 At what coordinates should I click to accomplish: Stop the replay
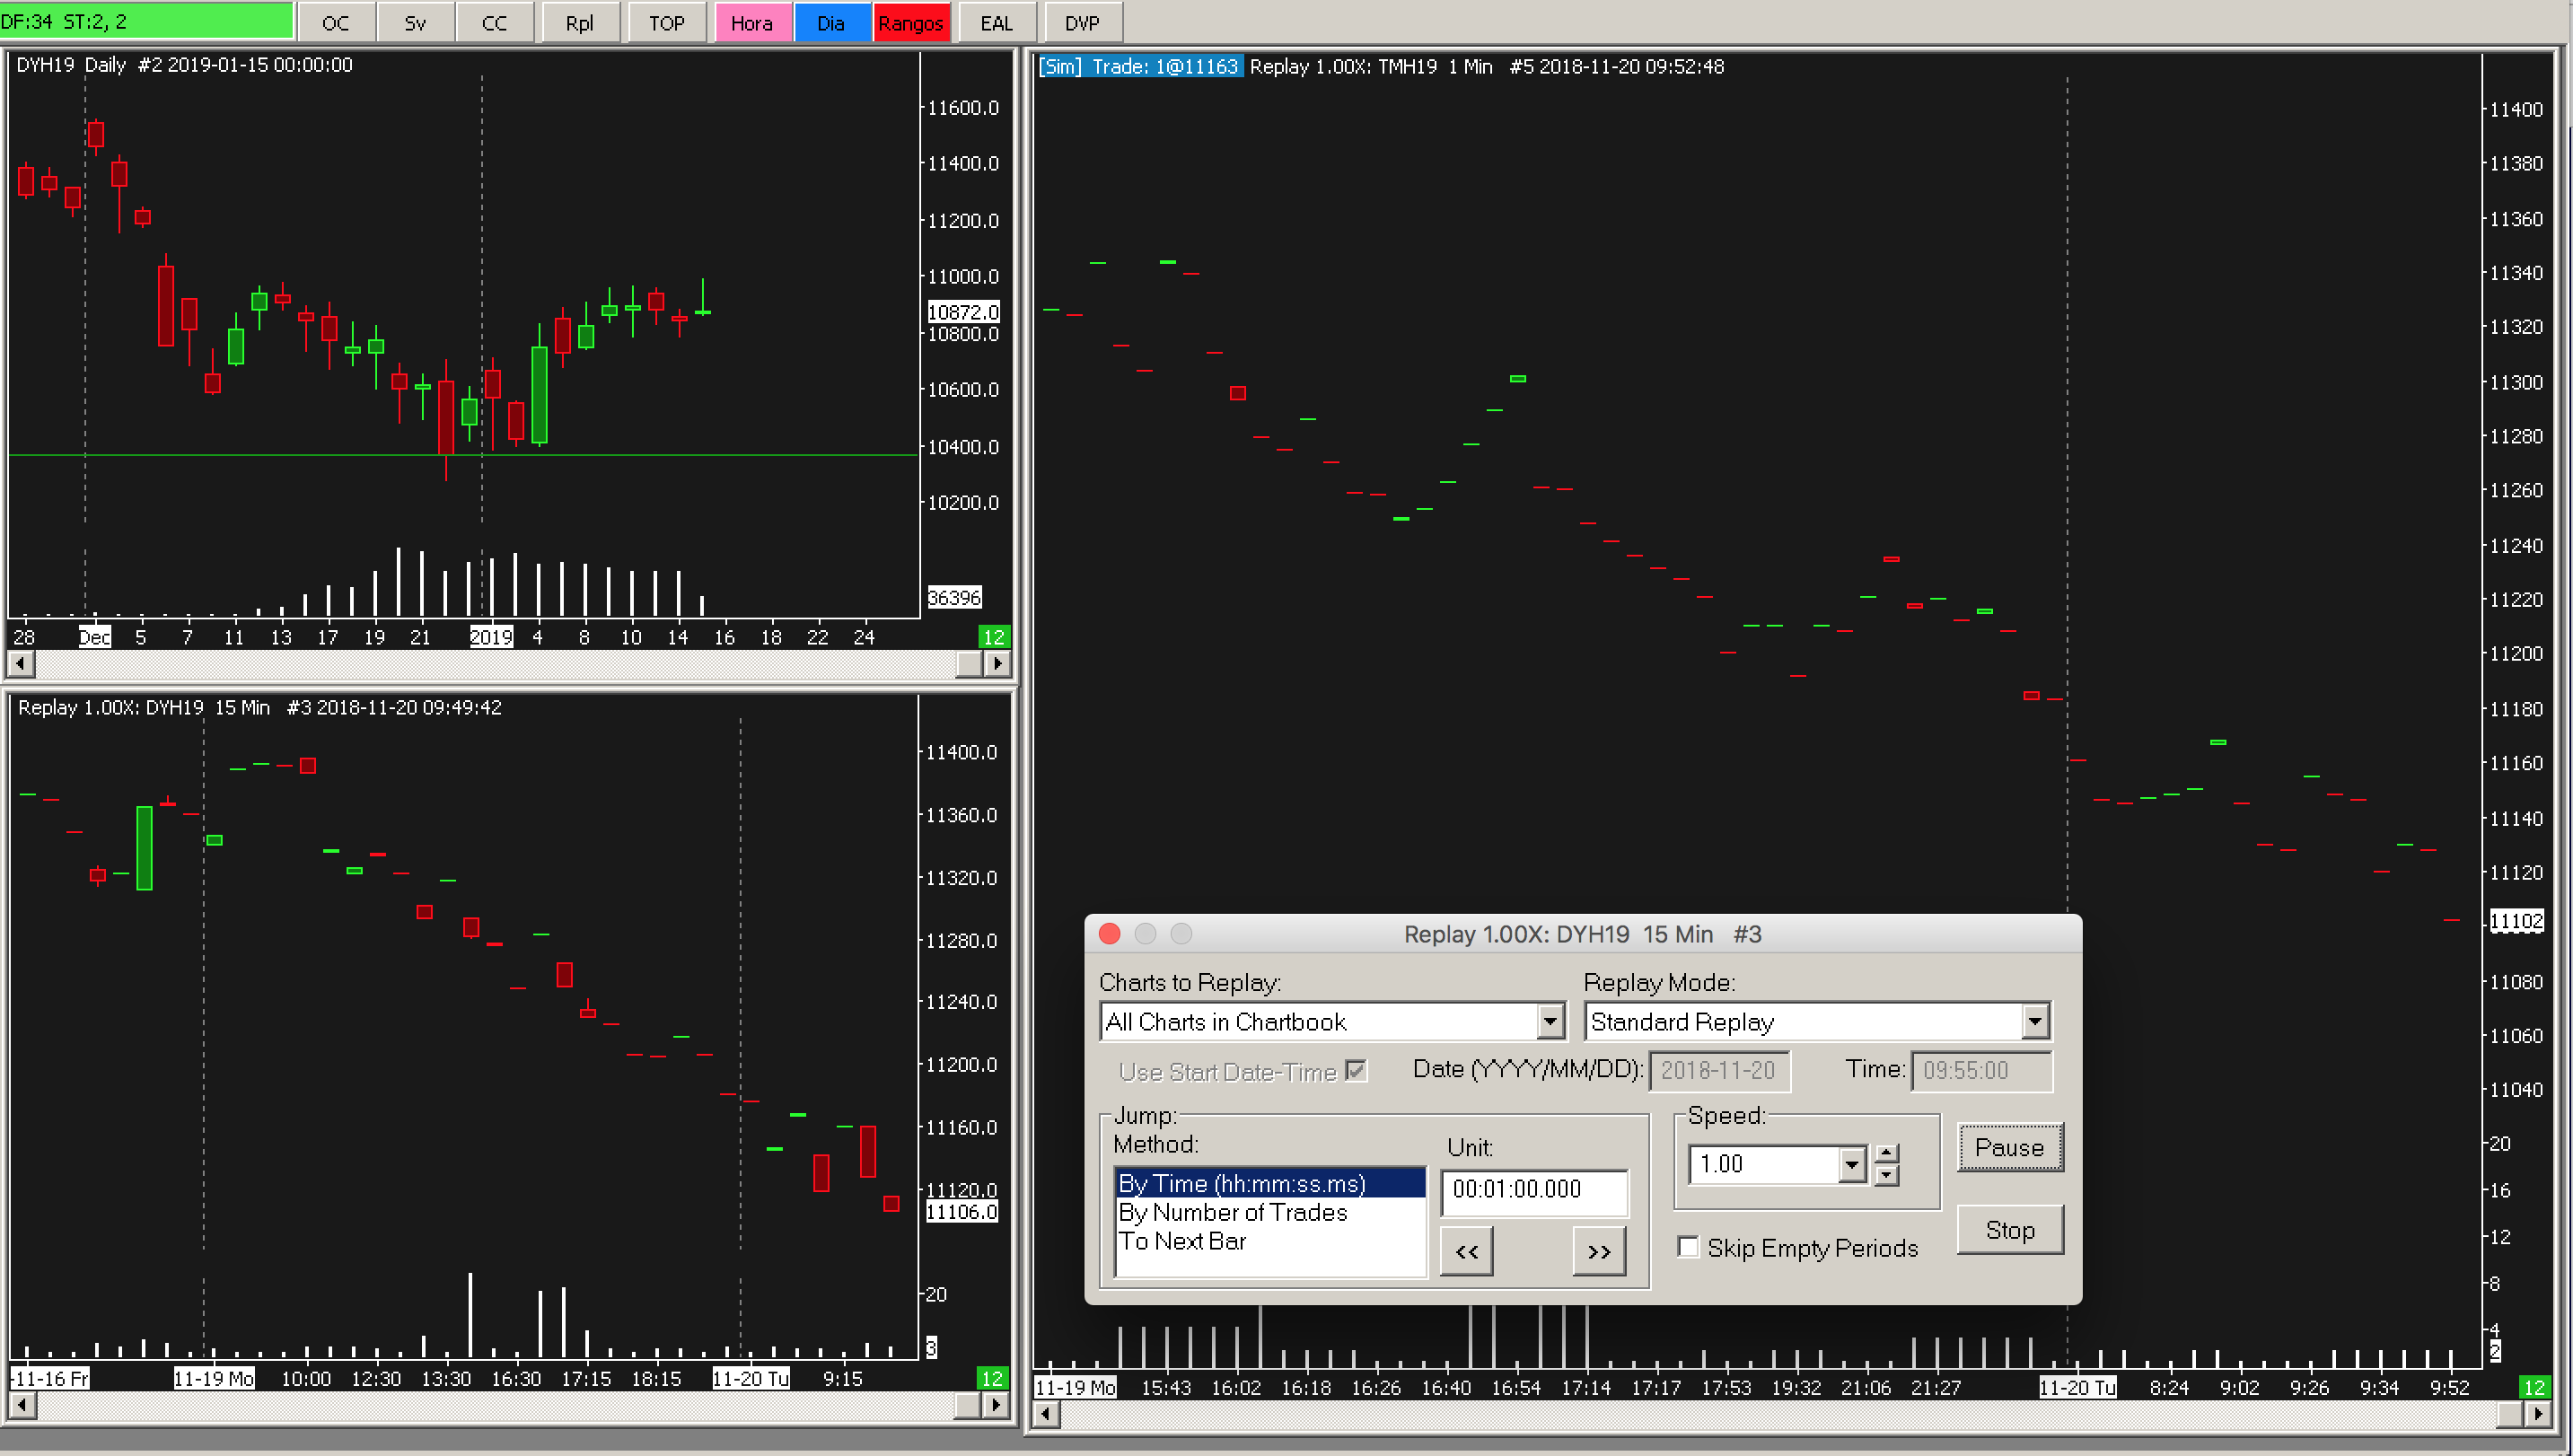click(x=2008, y=1230)
